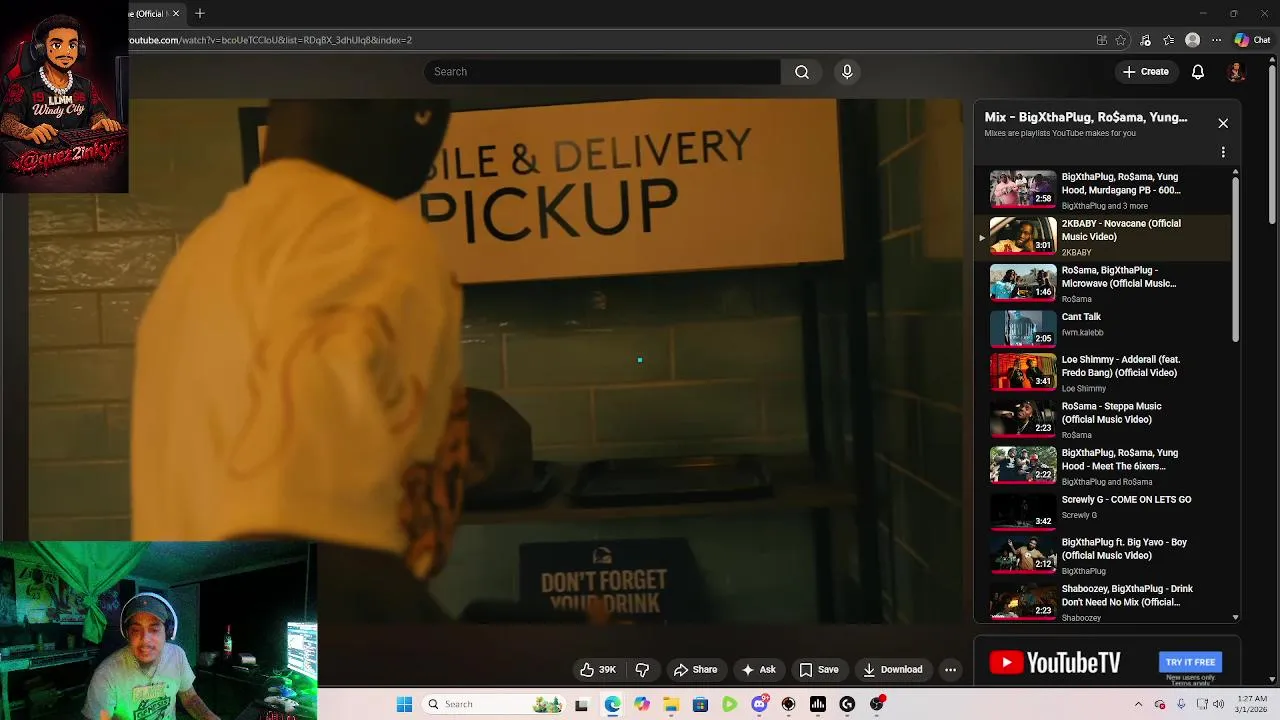Viewport: 1280px width, 720px height.
Task: Add page to favorites star icon
Action: point(1121,40)
